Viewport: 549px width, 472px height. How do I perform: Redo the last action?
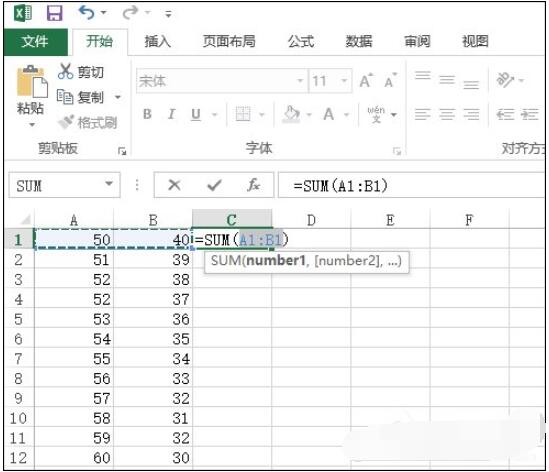pos(130,13)
